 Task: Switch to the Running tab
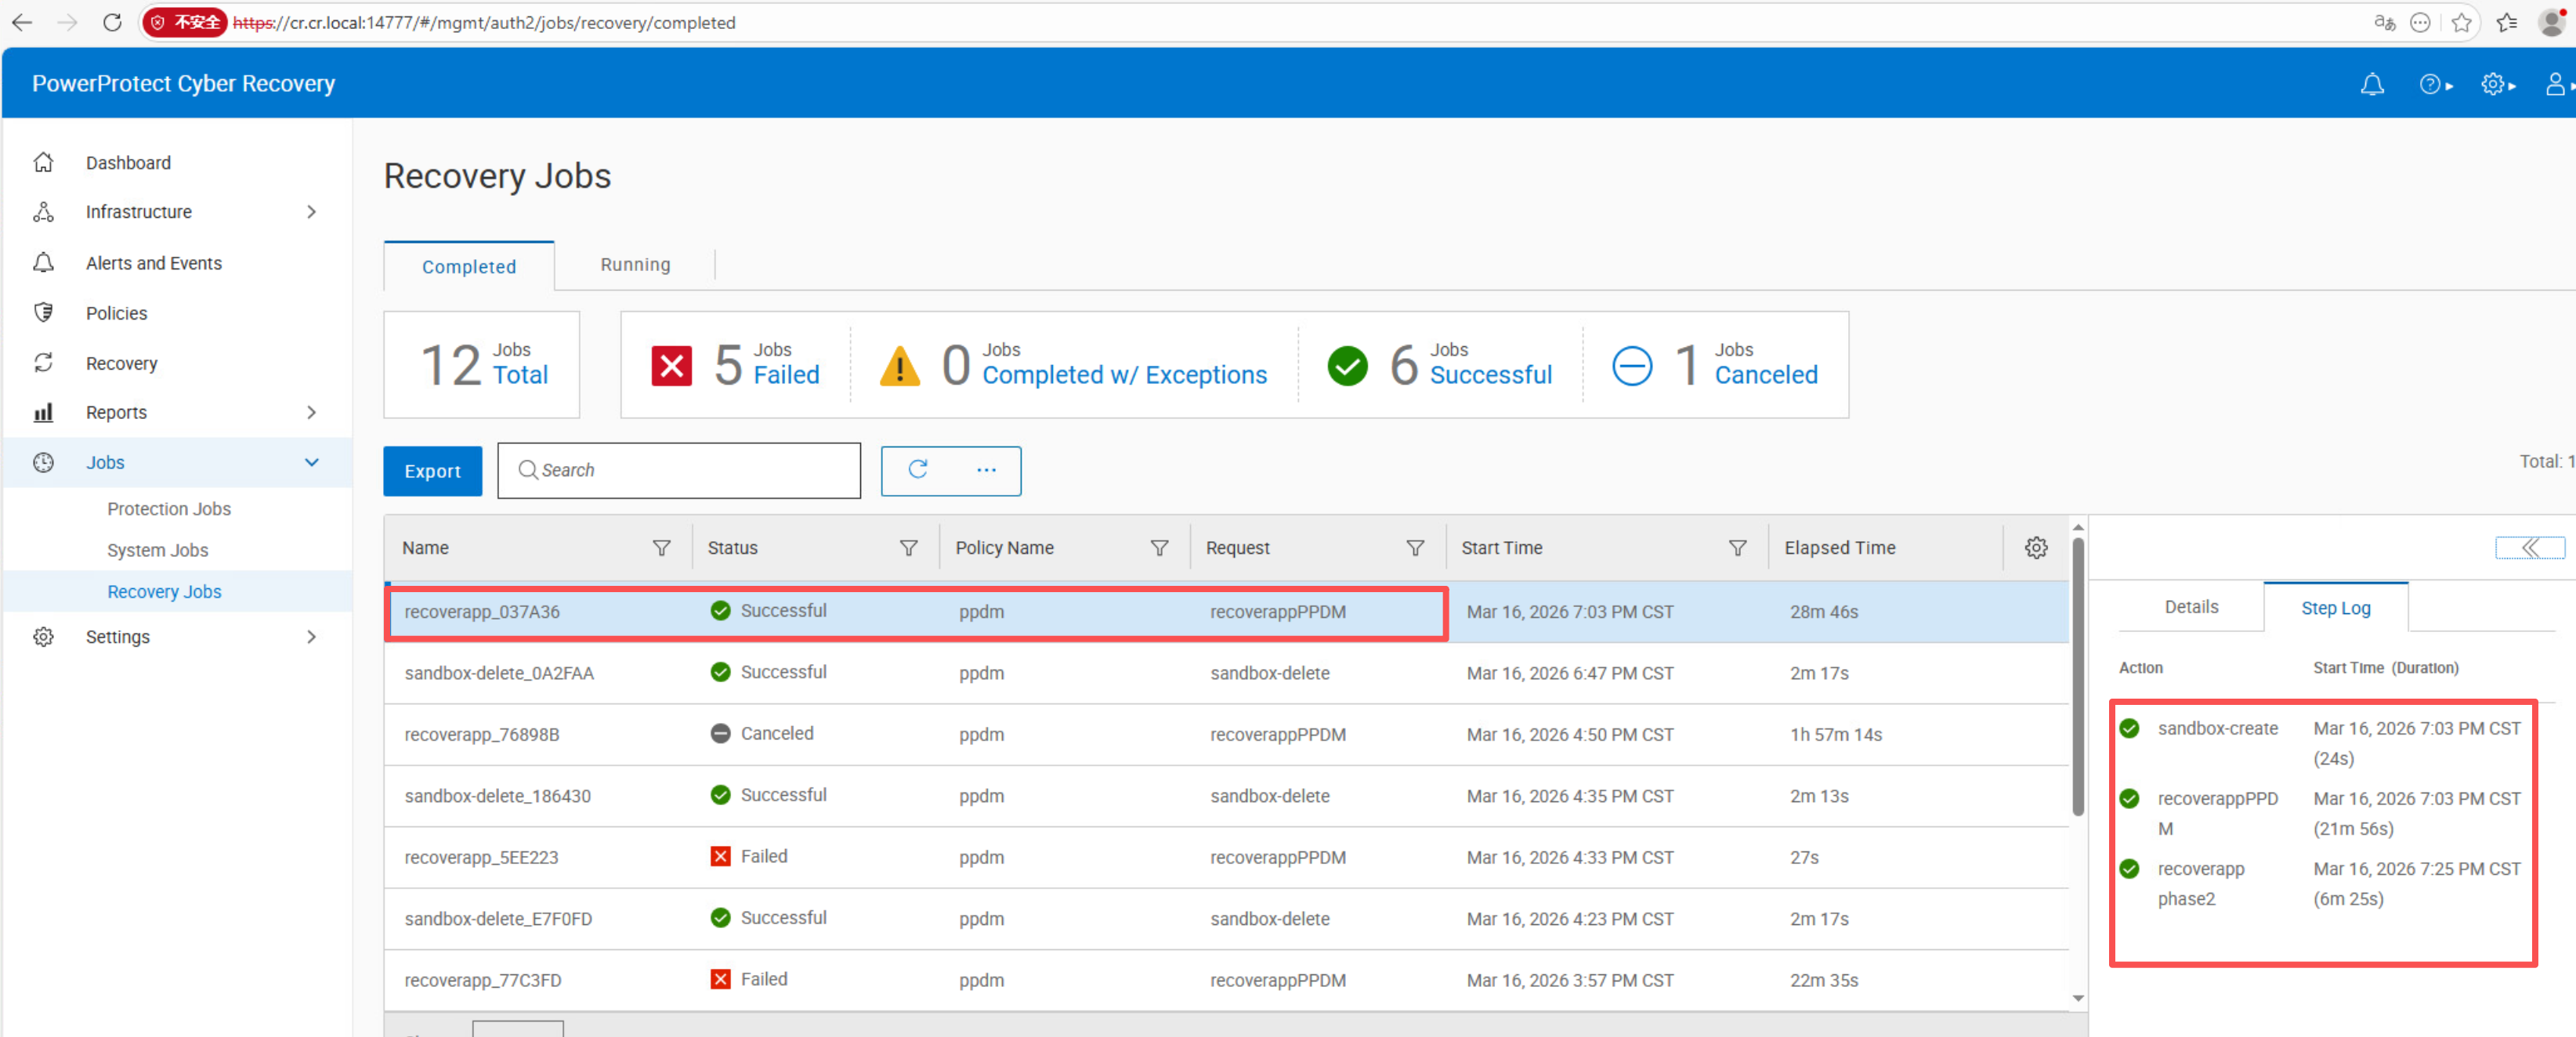[635, 264]
